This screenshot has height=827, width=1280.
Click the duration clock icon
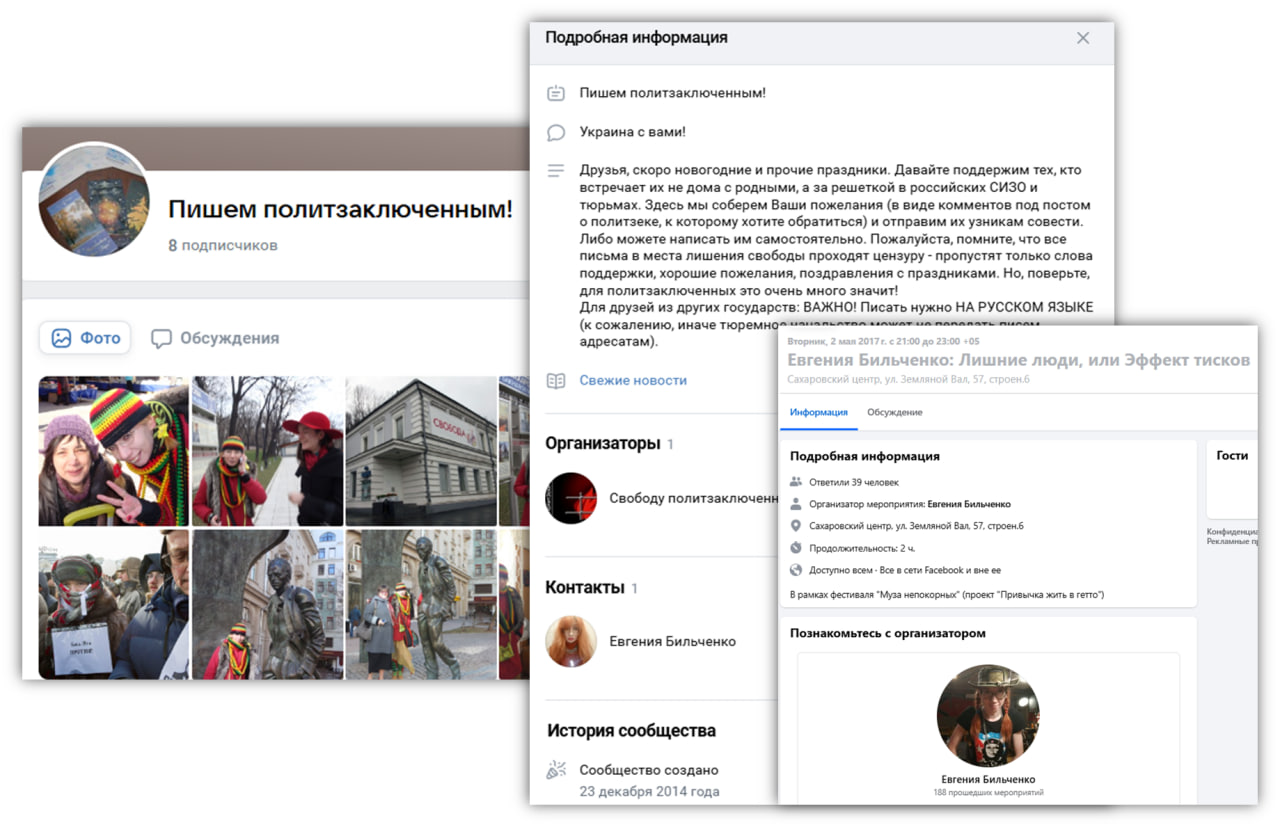(x=796, y=548)
